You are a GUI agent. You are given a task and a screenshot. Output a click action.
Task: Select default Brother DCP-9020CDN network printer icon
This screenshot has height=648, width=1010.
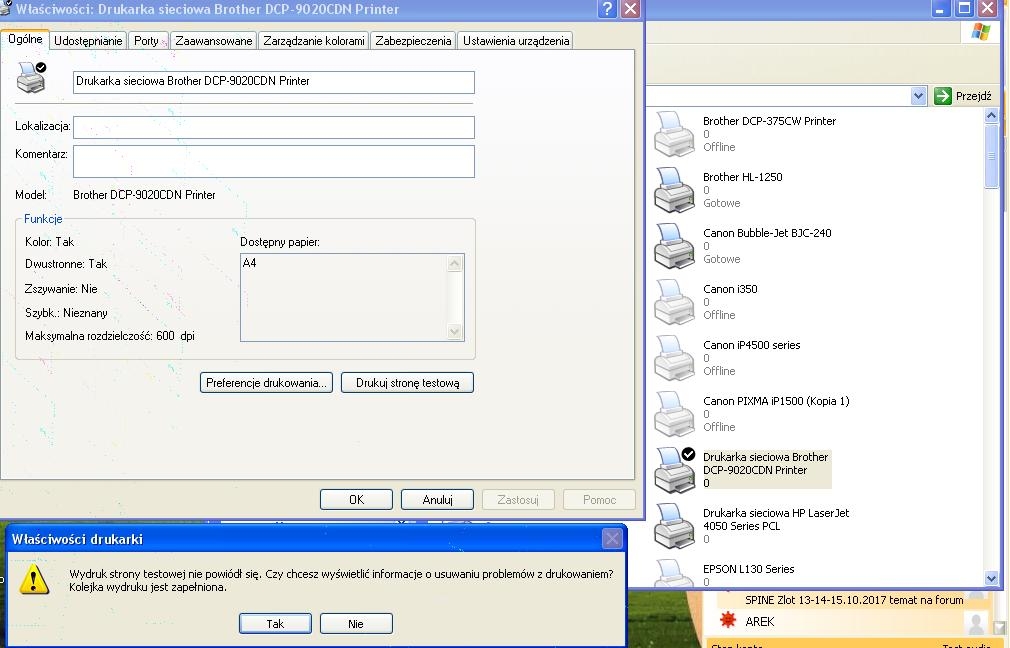tap(674, 470)
